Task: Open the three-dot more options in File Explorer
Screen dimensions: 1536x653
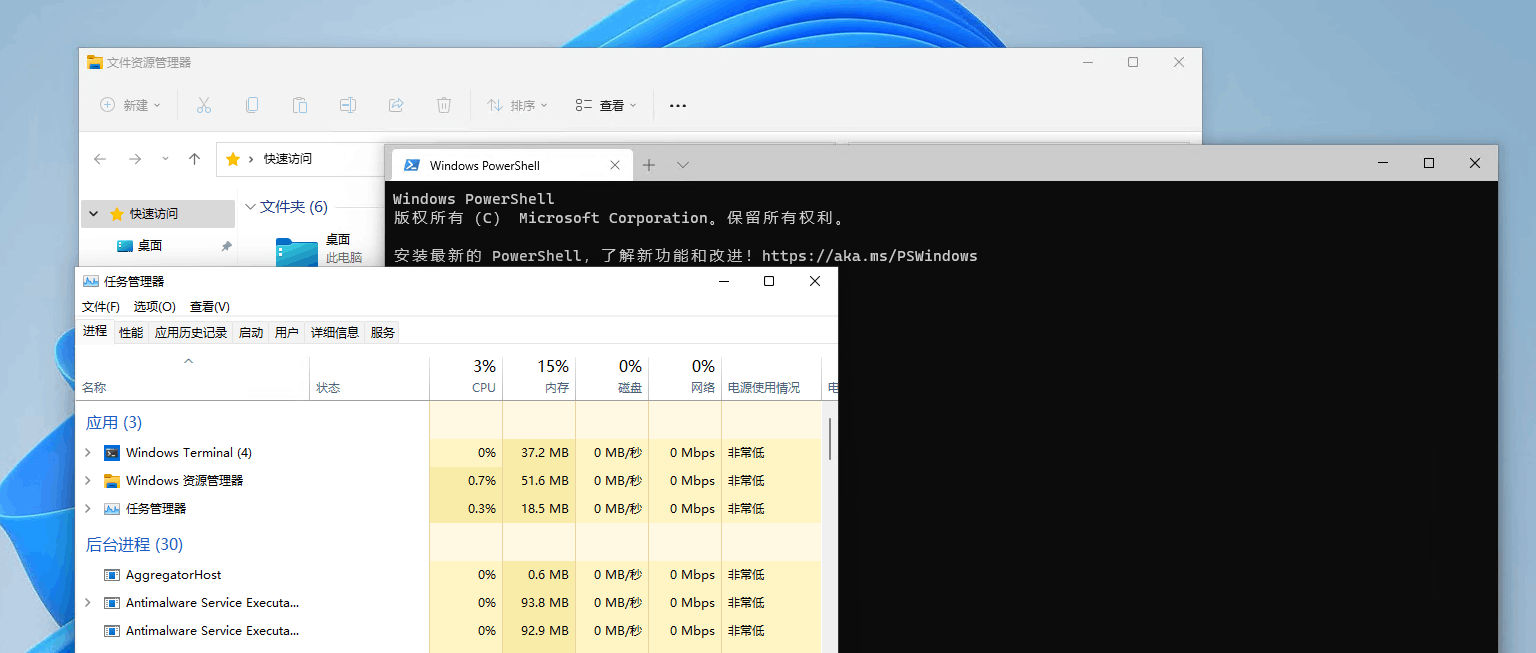Action: [678, 105]
